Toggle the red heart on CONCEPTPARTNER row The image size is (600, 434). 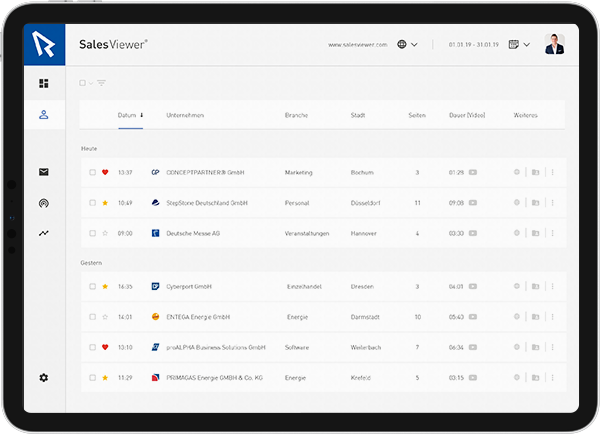pos(105,173)
